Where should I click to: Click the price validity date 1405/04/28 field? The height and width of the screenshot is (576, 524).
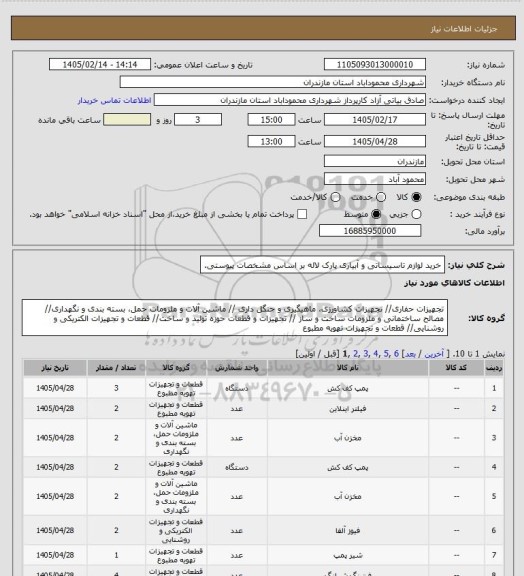point(375,141)
